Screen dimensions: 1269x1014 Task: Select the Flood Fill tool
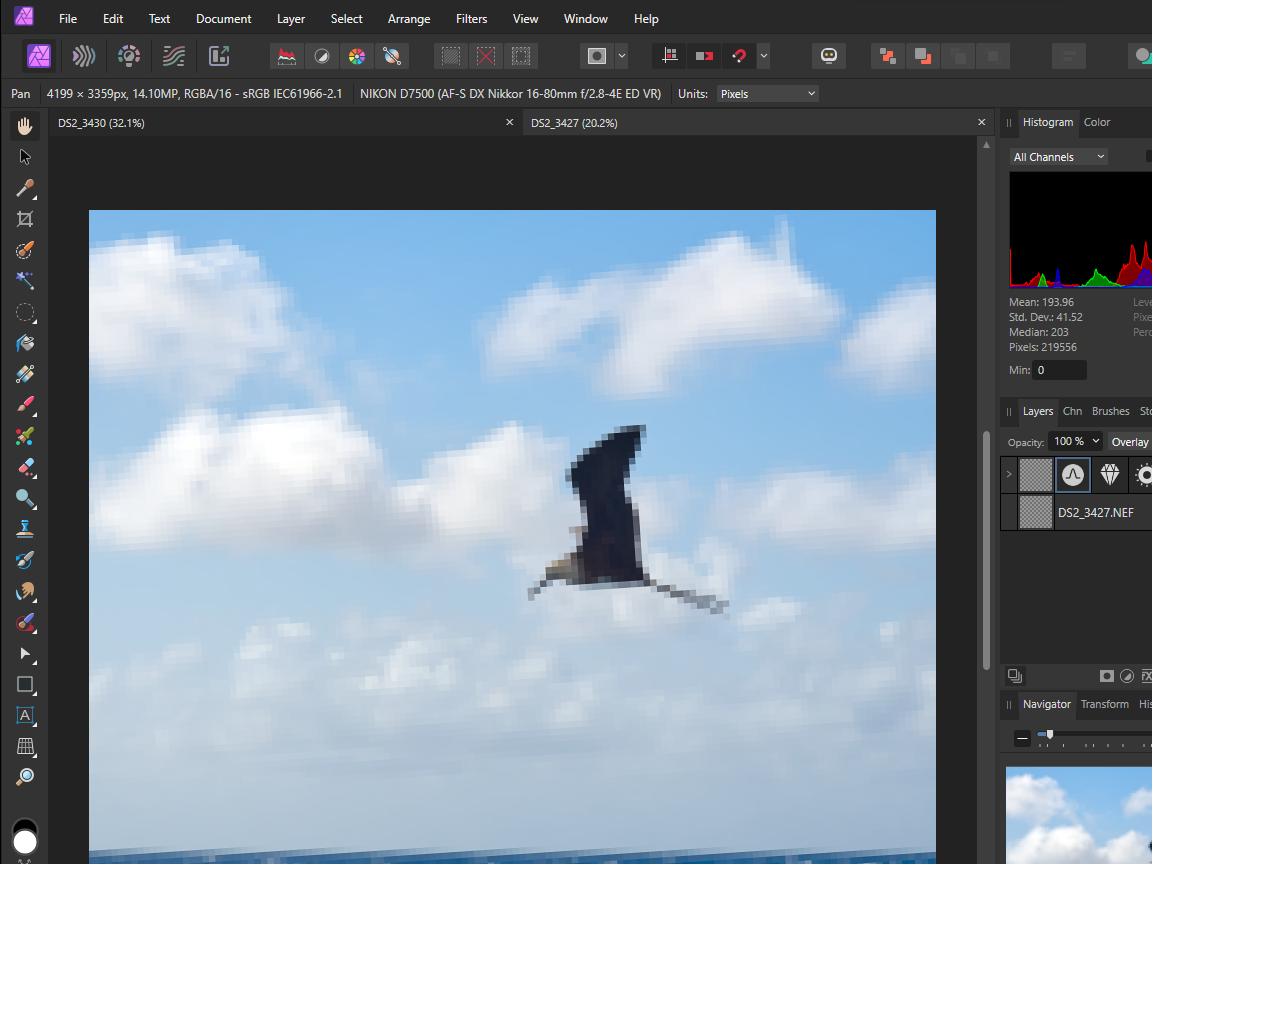[x=24, y=345]
